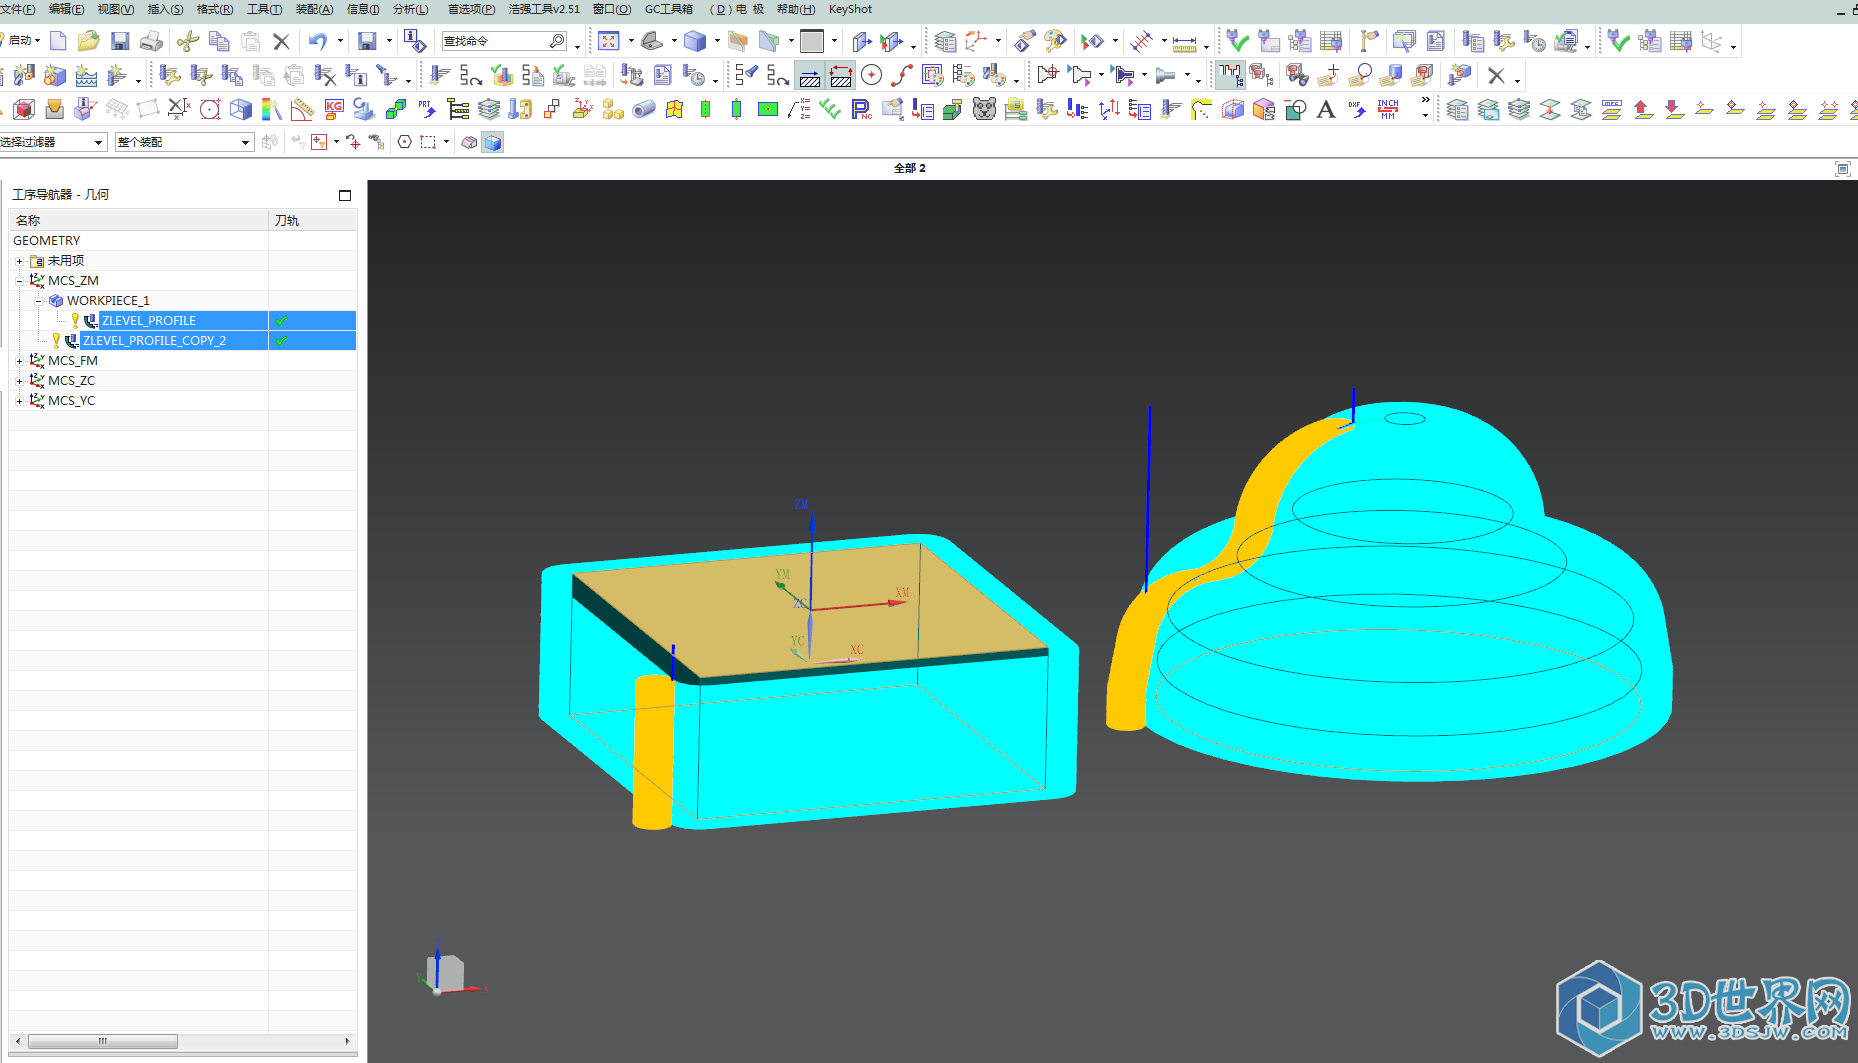This screenshot has height=1063, width=1858.
Task: Click the Copy icon
Action: pos(219,41)
